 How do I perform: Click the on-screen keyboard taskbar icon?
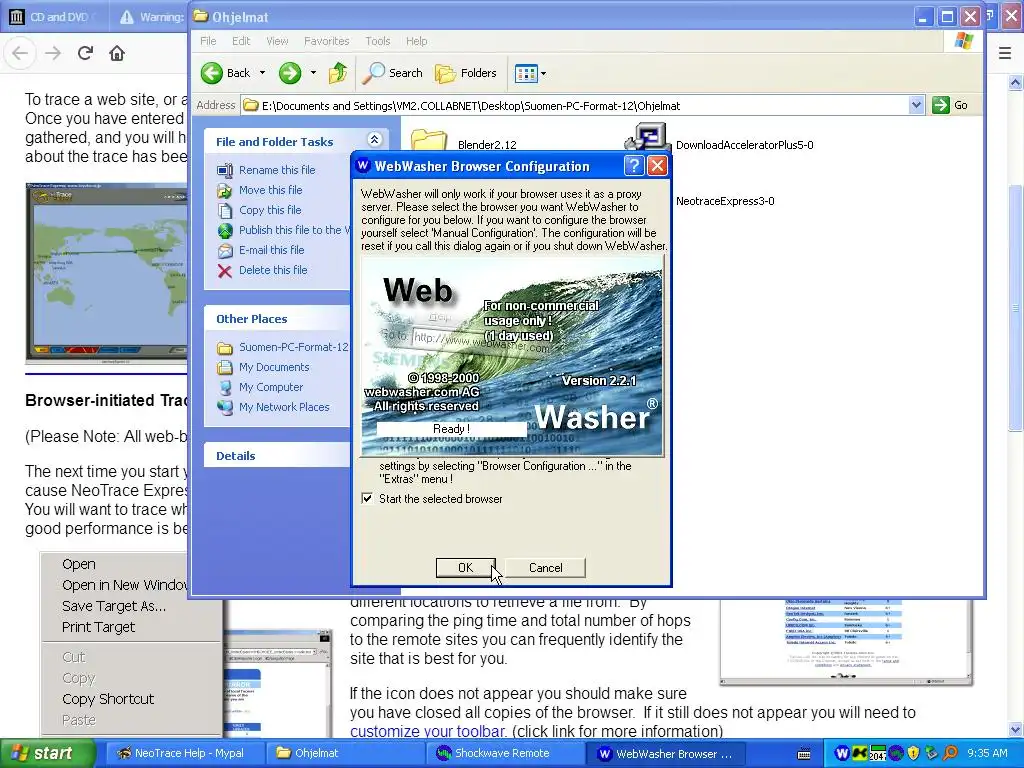click(x=805, y=754)
